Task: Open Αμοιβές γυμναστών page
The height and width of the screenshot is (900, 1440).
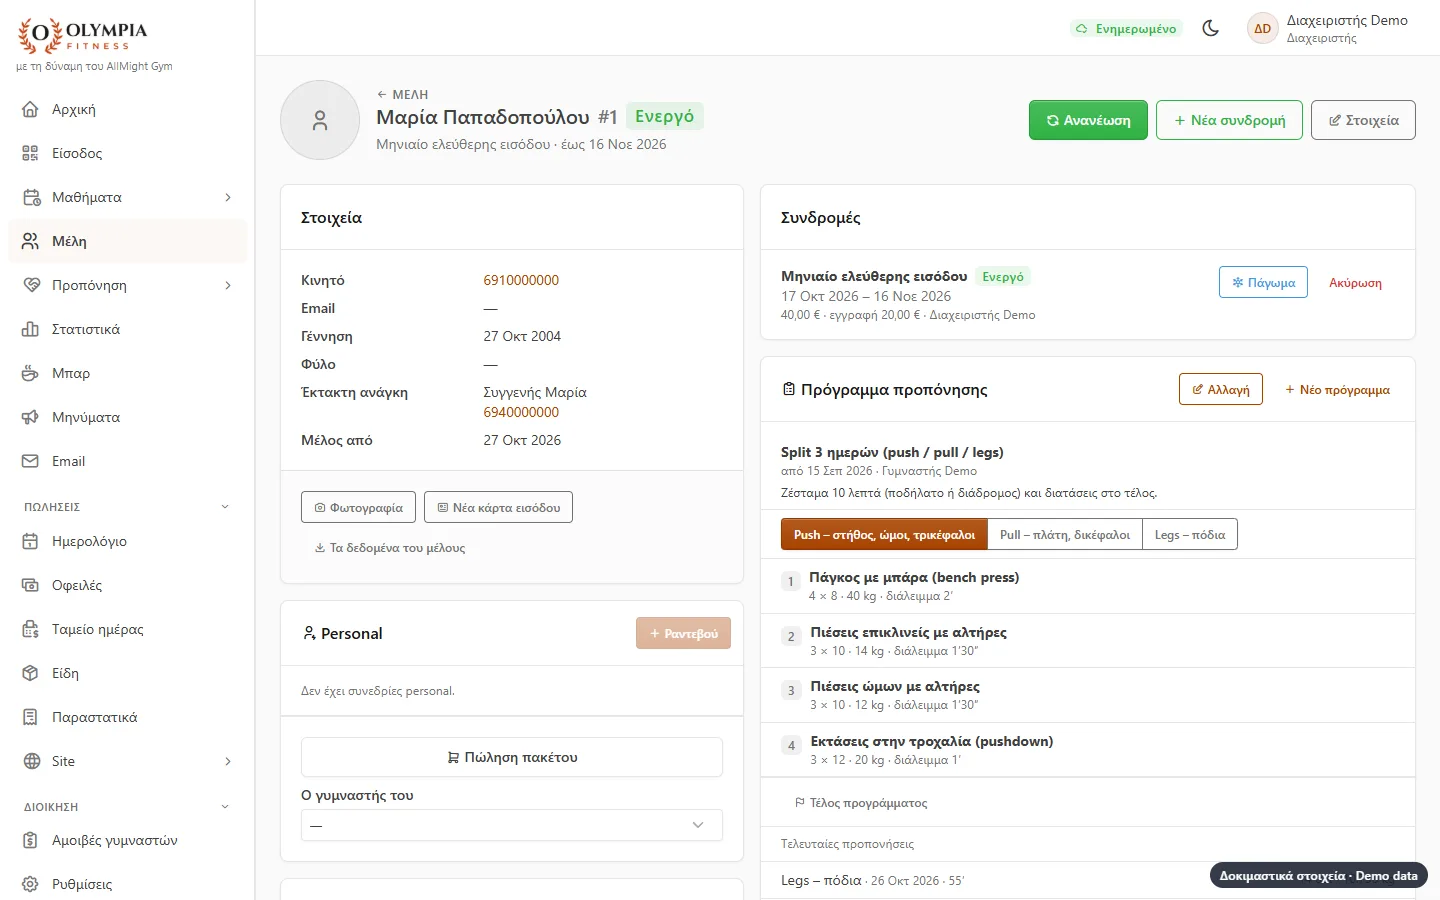Action: point(127,840)
